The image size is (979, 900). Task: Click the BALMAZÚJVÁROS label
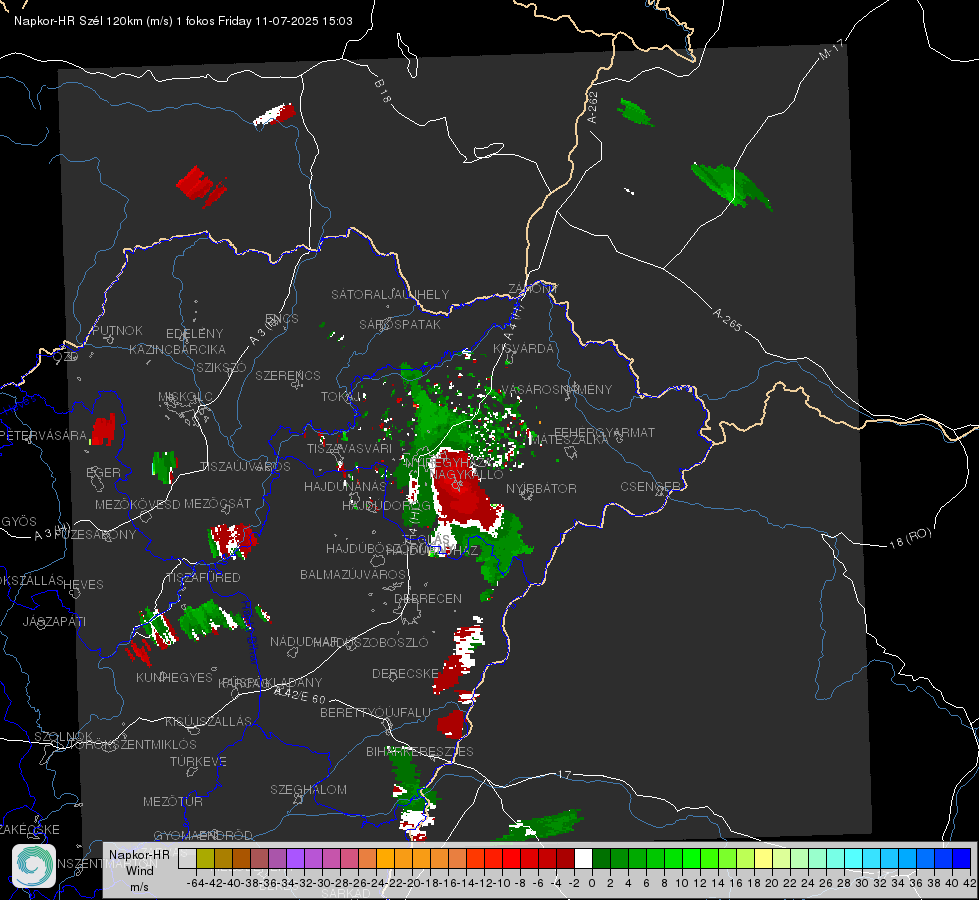tap(353, 574)
